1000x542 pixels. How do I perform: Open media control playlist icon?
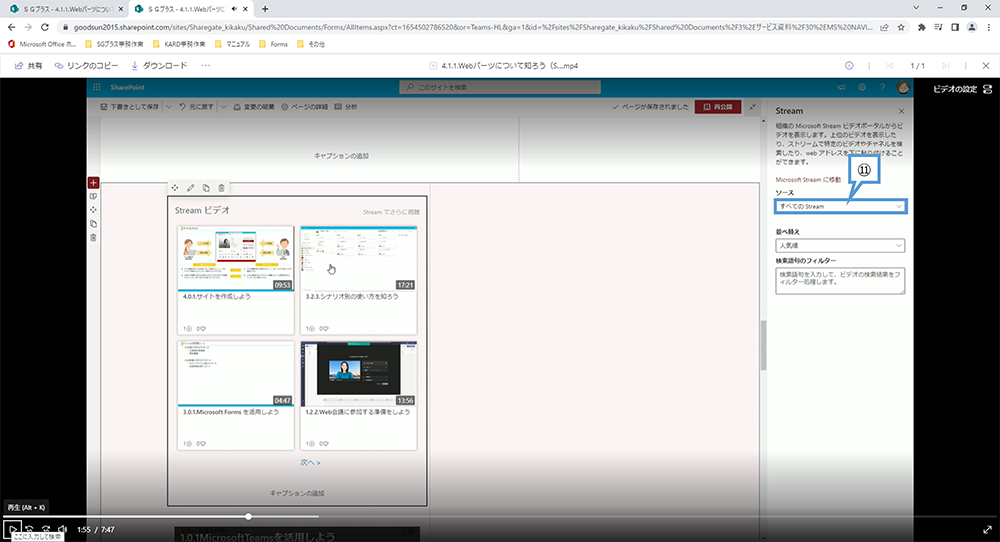pyautogui.click(x=938, y=27)
